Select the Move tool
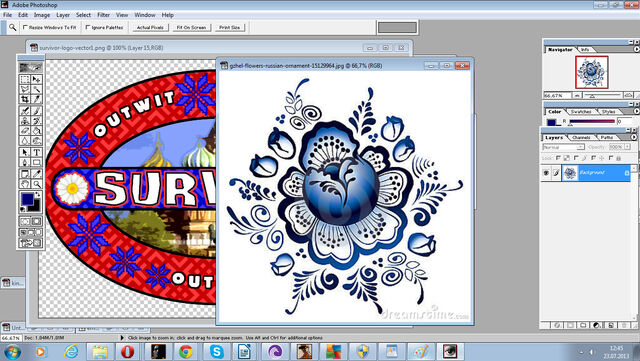This screenshot has width=640, height=361. click(36, 79)
